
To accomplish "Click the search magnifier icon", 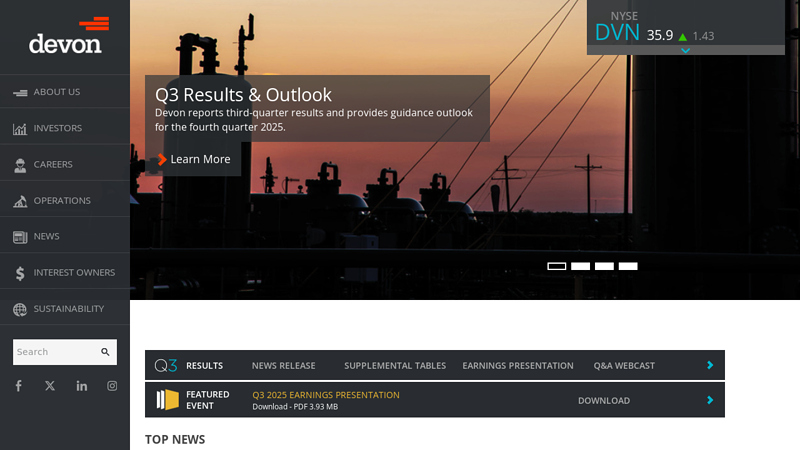I will (x=105, y=352).
